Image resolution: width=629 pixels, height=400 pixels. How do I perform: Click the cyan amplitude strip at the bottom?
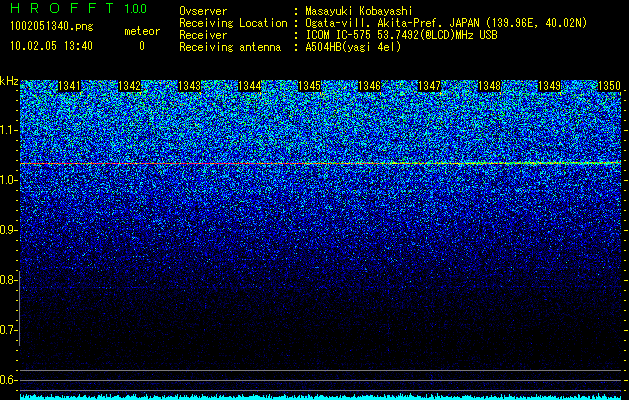click(x=321, y=397)
